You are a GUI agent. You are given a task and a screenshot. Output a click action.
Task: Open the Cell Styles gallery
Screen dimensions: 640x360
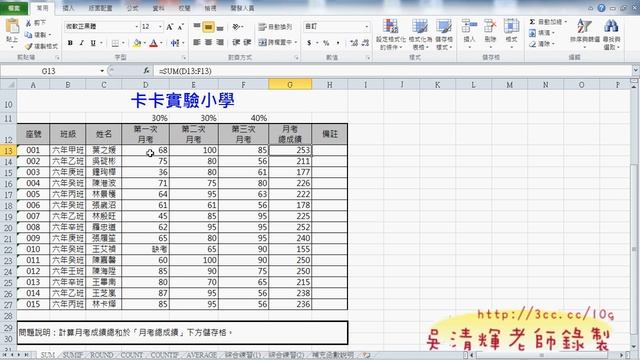point(444,34)
